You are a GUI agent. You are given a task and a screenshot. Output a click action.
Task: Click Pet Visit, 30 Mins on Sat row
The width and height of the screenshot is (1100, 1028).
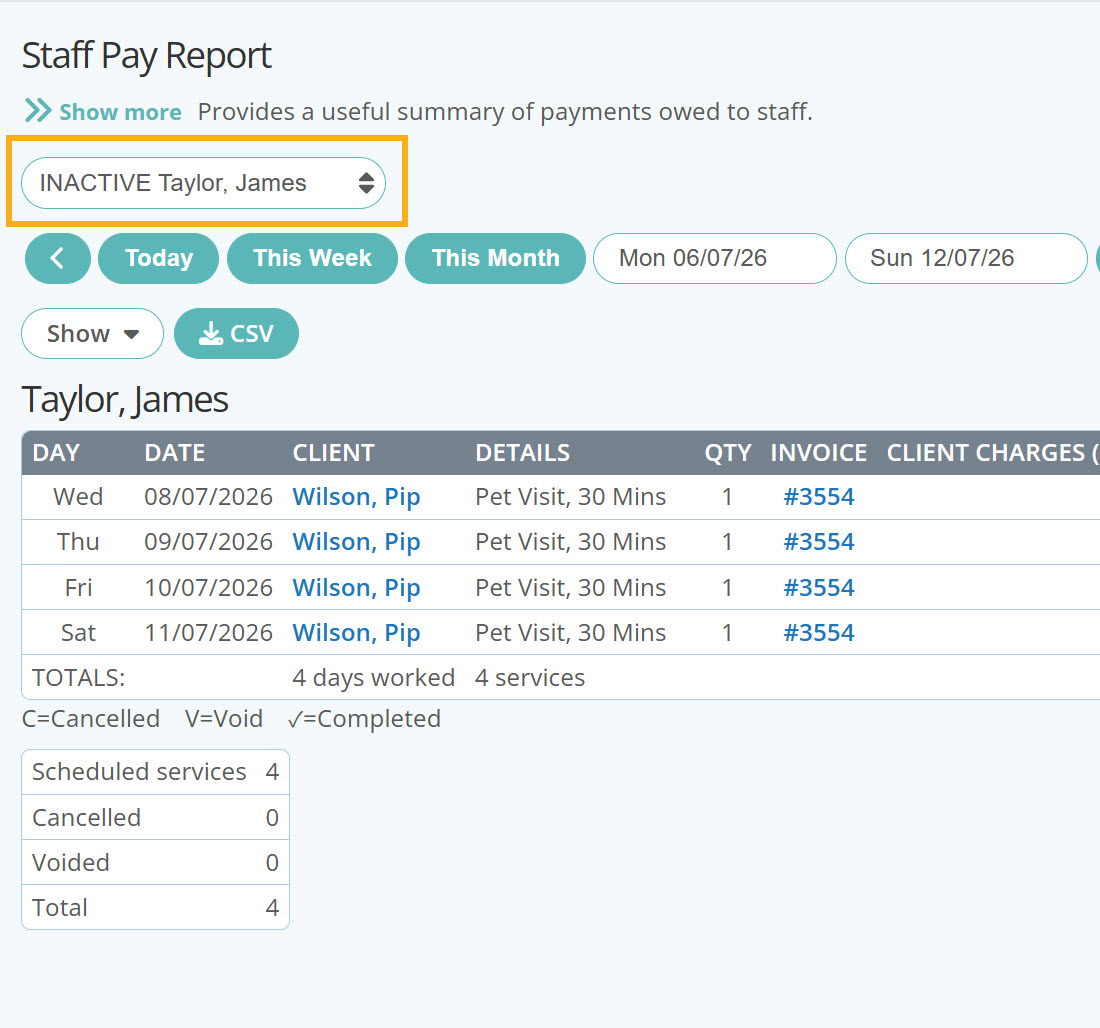point(570,633)
